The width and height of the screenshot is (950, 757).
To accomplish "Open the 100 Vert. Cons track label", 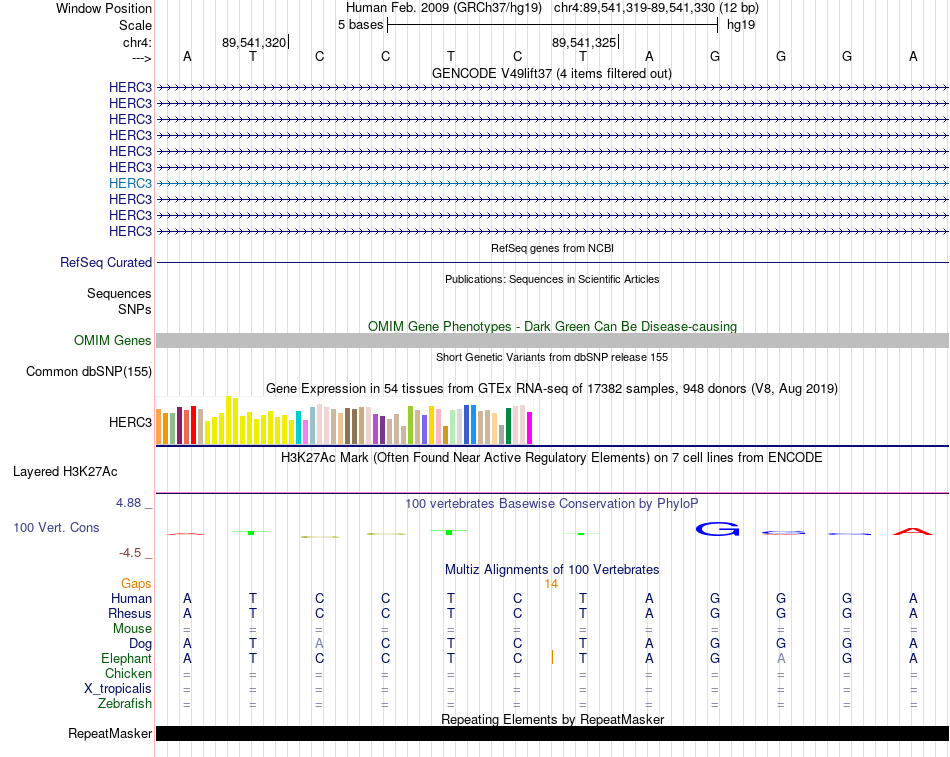I will 56,527.
